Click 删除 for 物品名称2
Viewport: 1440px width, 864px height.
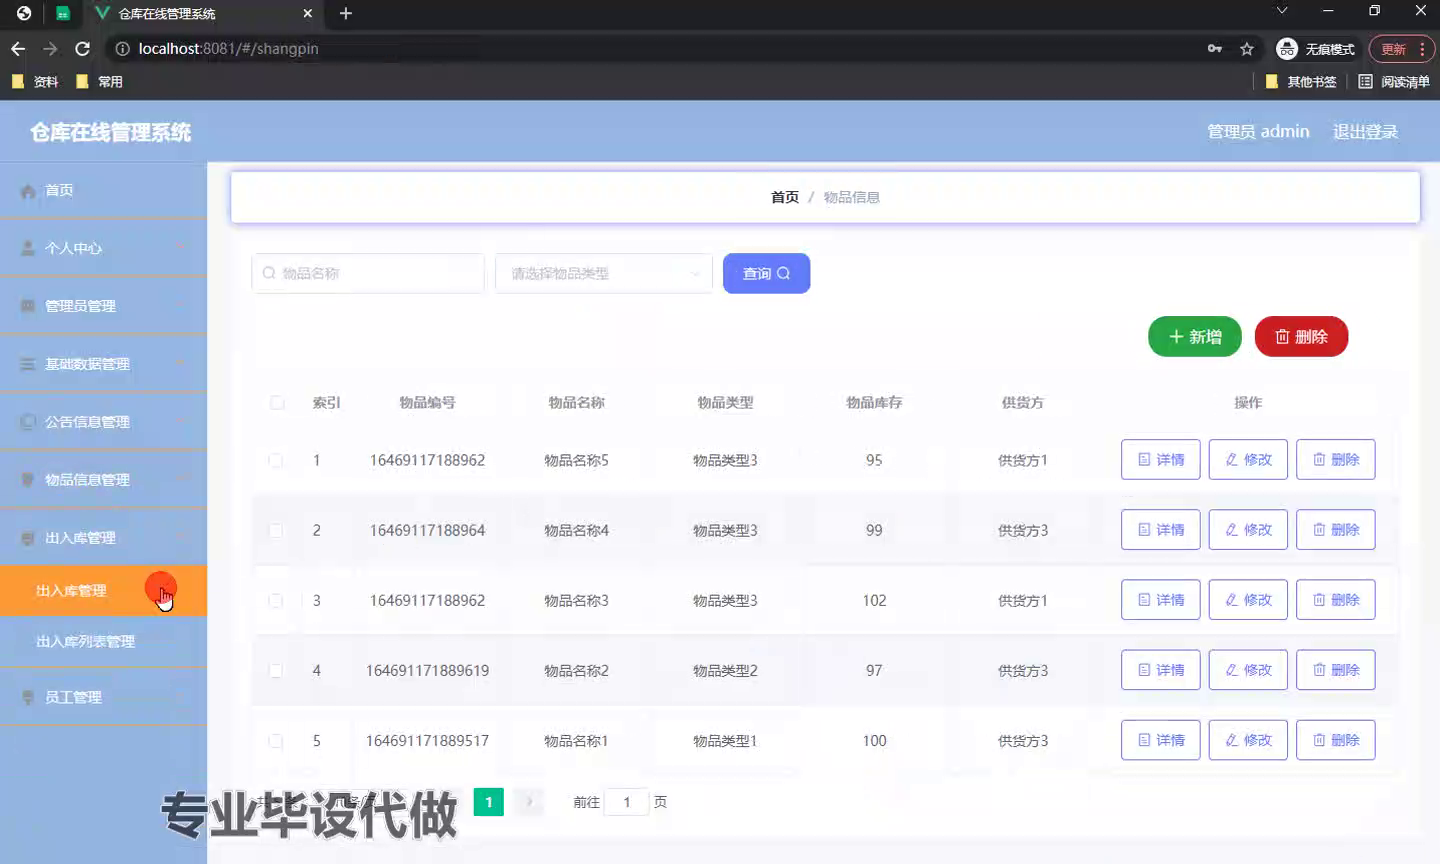coord(1336,670)
